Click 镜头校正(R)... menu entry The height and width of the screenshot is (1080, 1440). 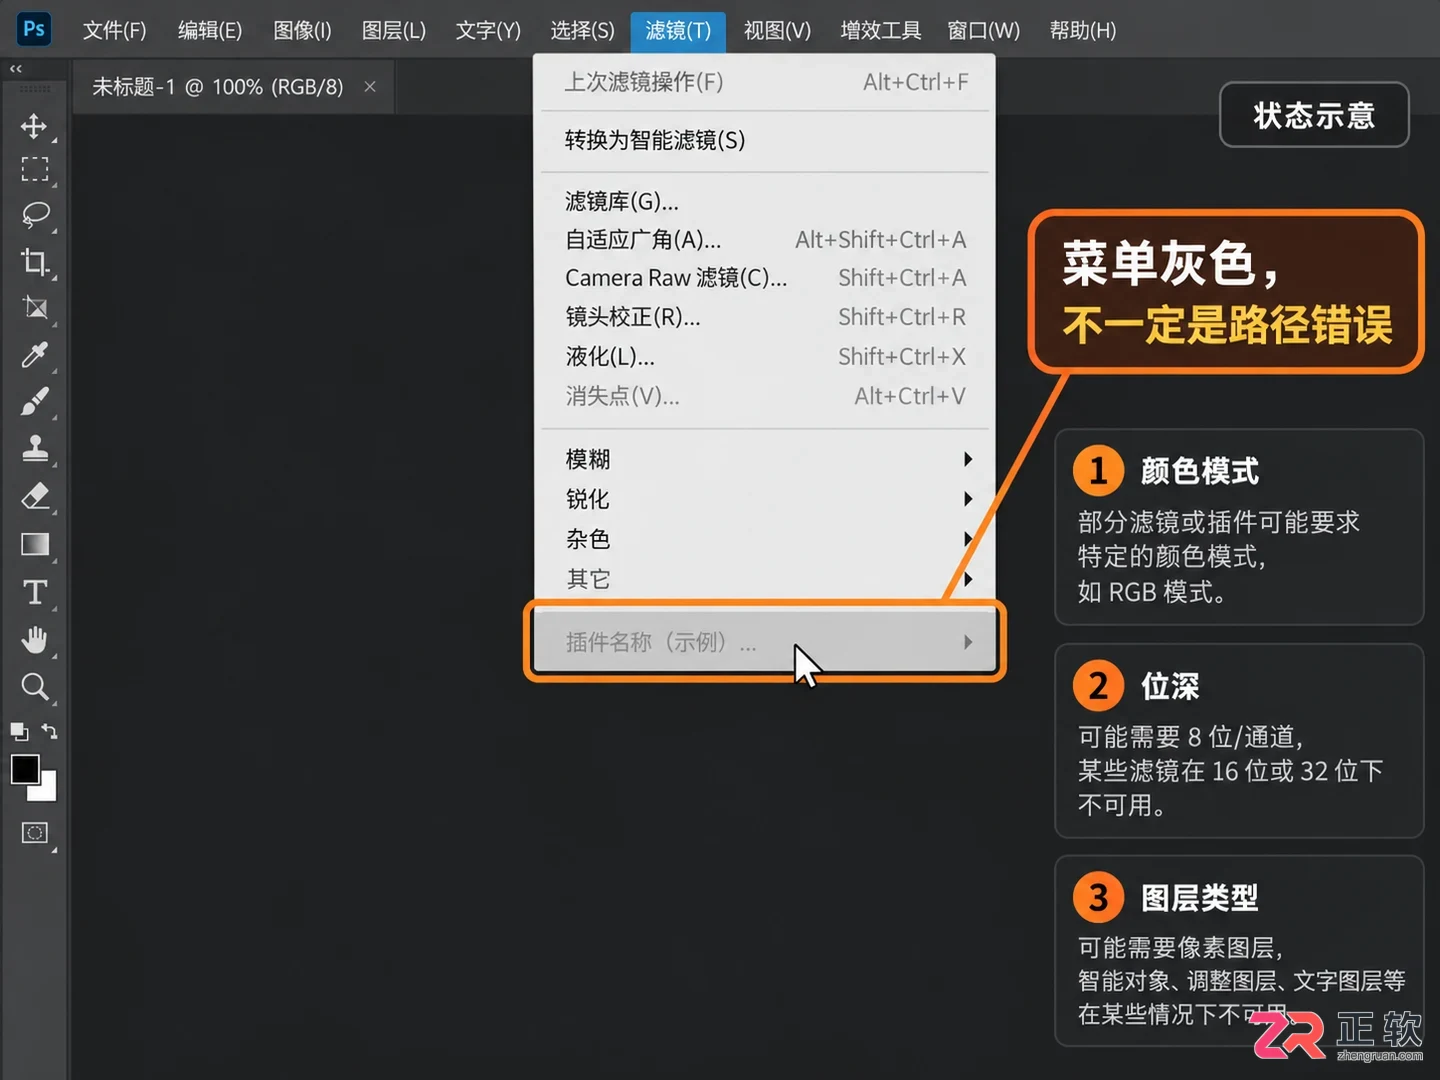[x=765, y=317]
